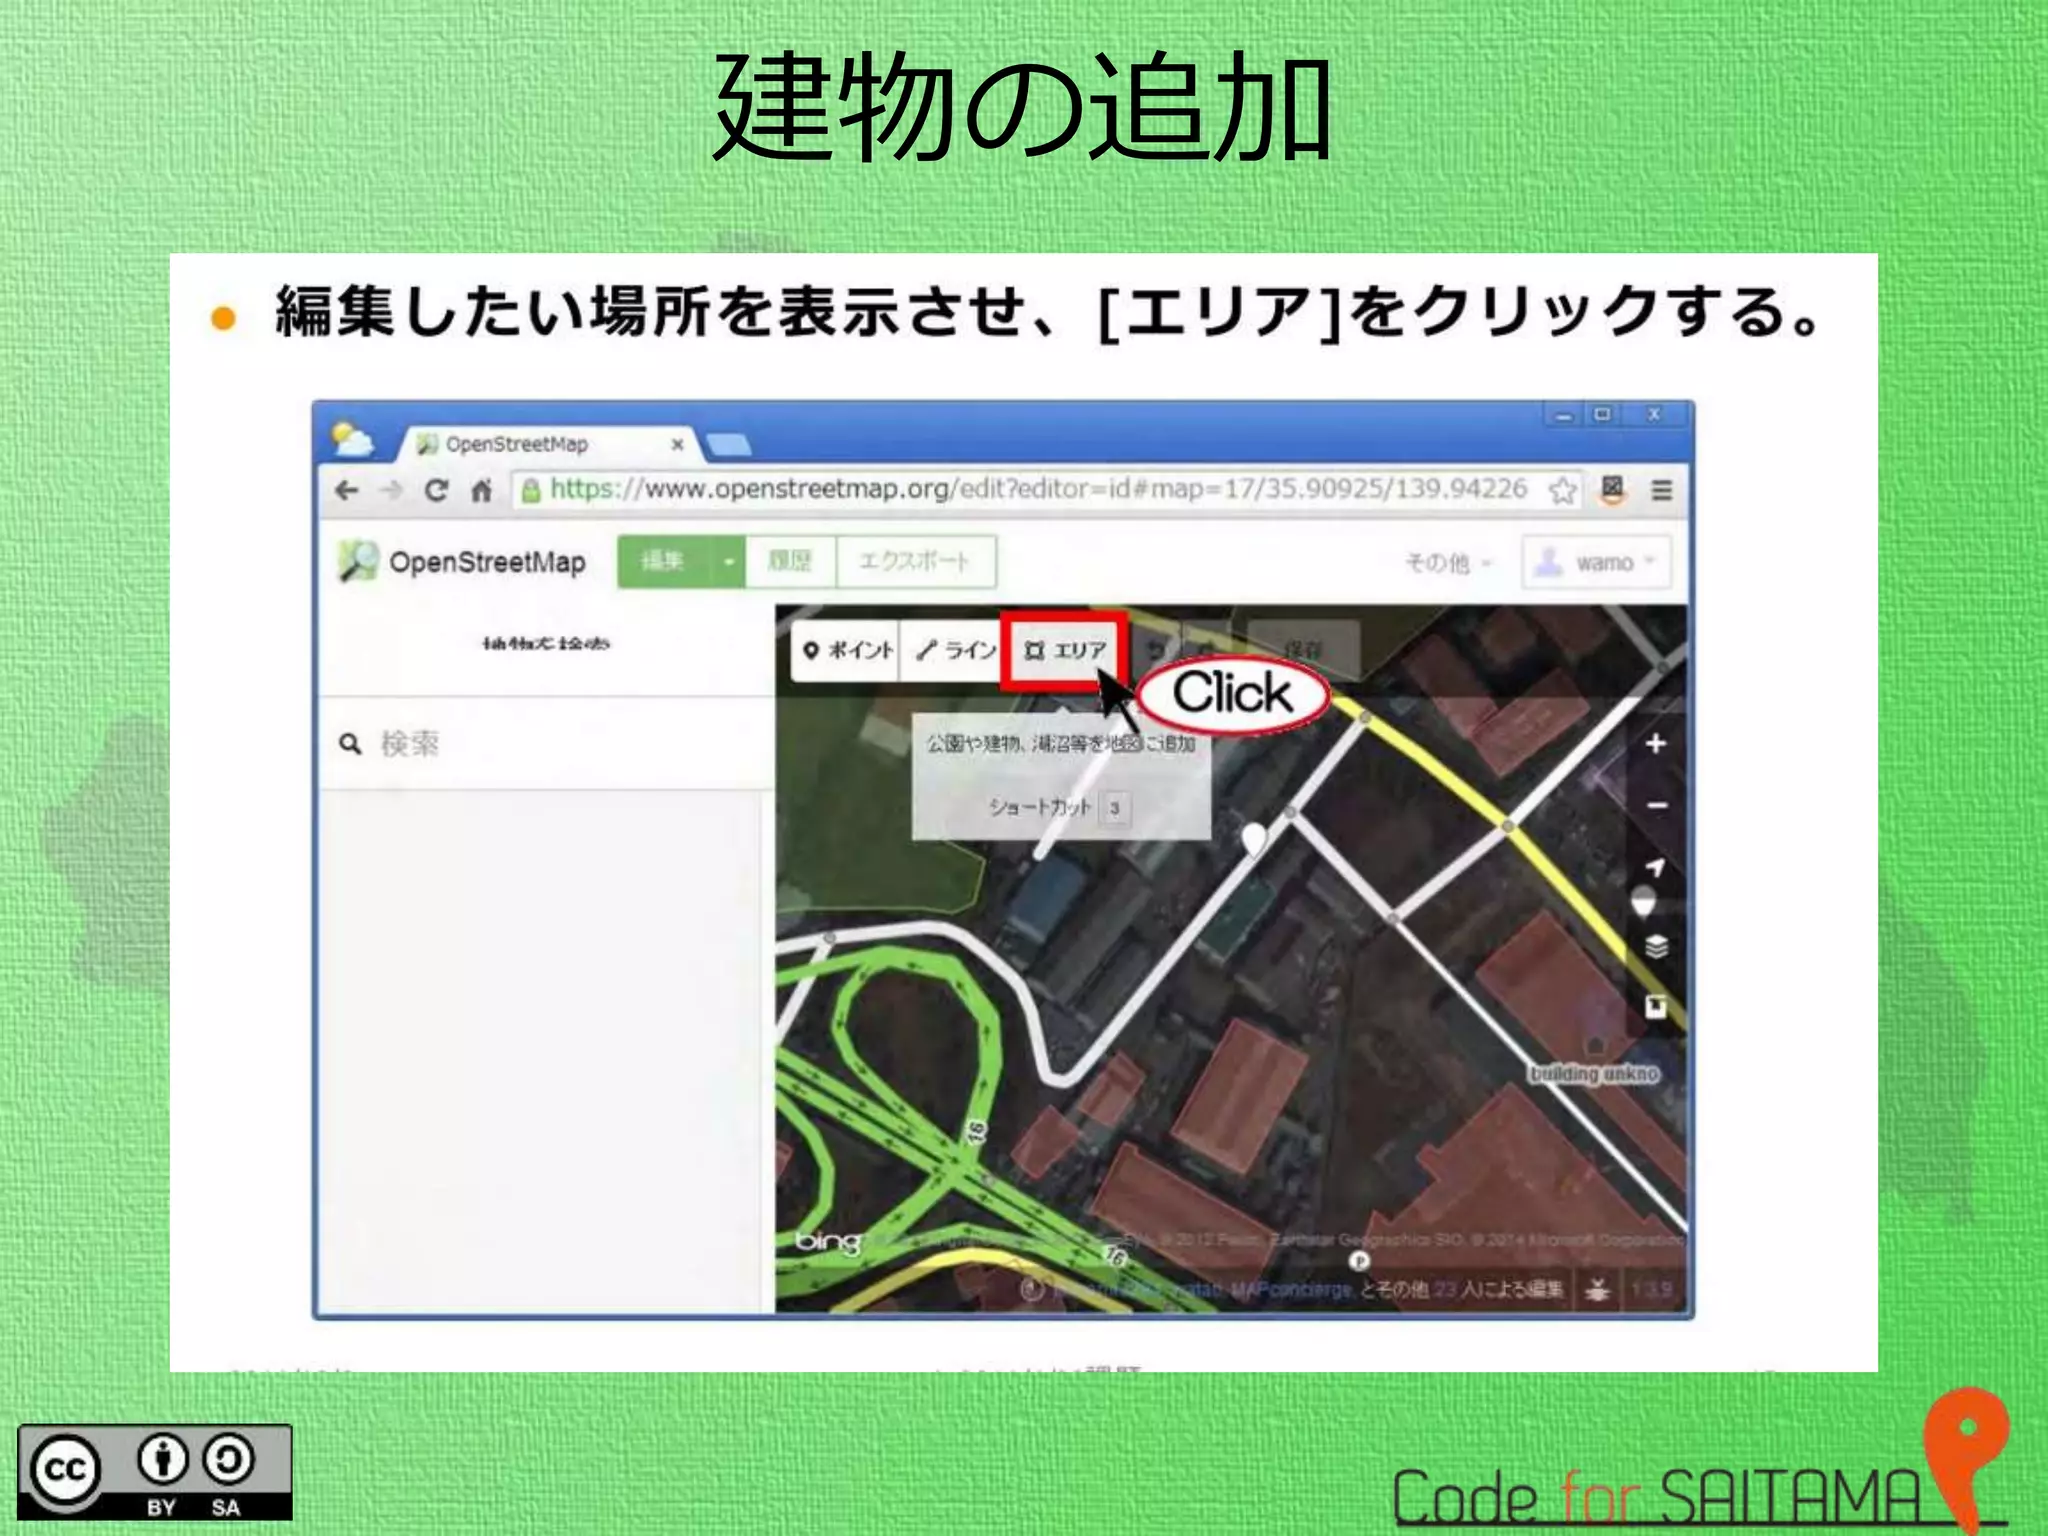Close the OpenStreetMap browser tab
This screenshot has height=1536, width=2048.
pyautogui.click(x=677, y=444)
